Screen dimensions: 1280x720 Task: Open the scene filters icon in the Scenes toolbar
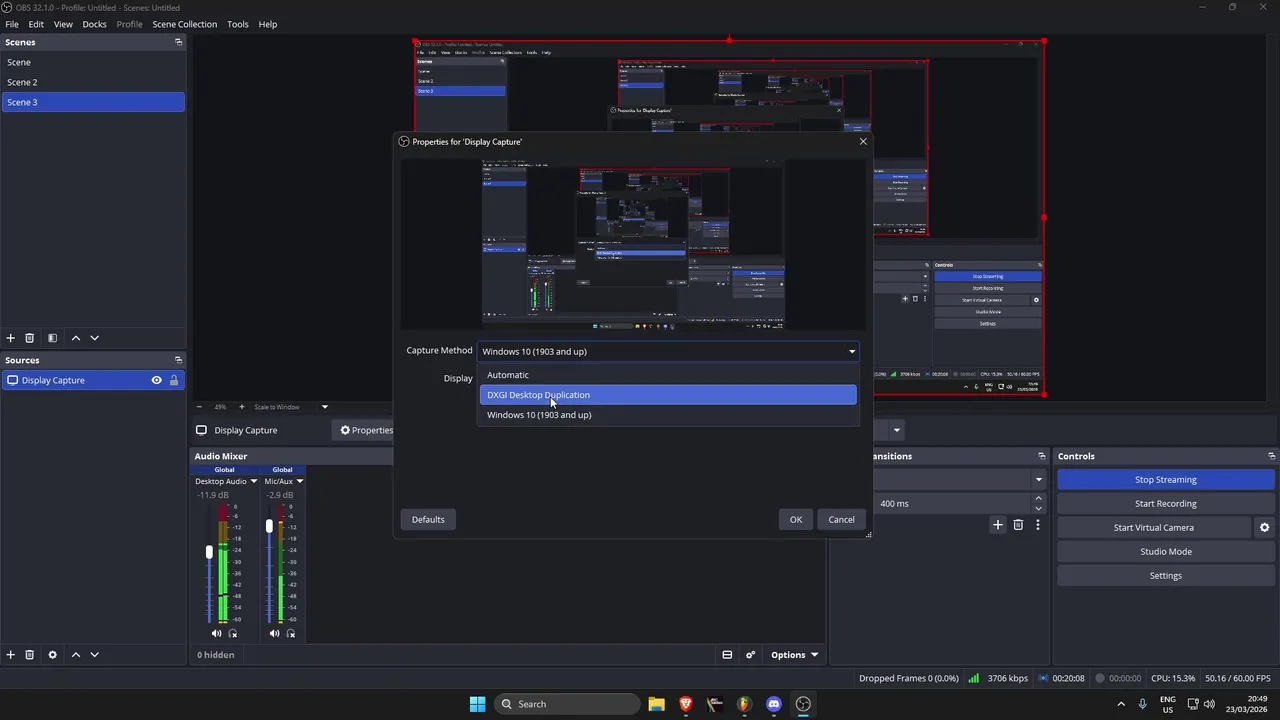pos(52,338)
